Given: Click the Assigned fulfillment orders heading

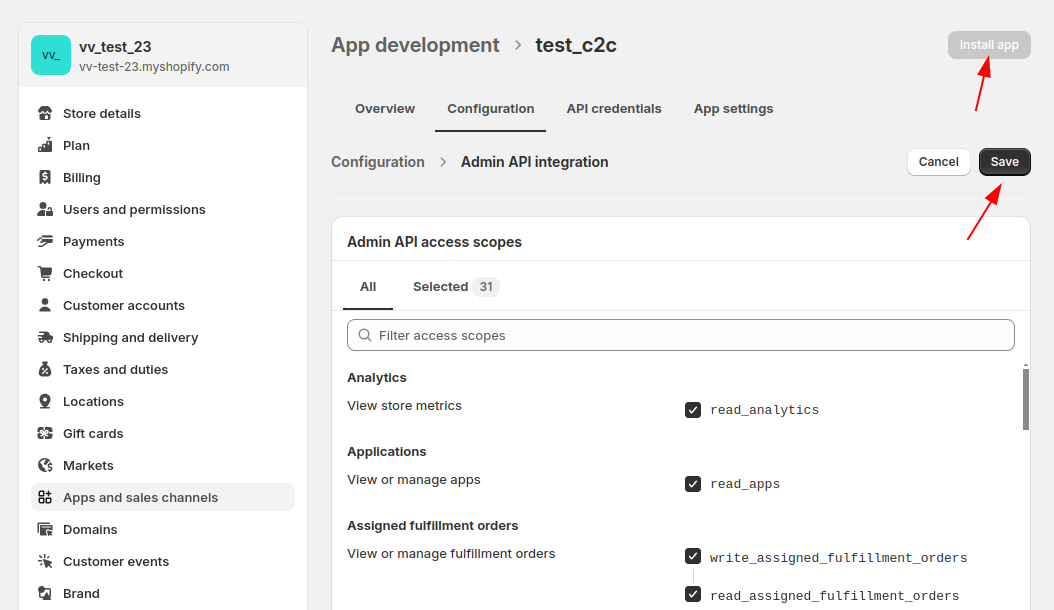Looking at the screenshot, I should [432, 525].
